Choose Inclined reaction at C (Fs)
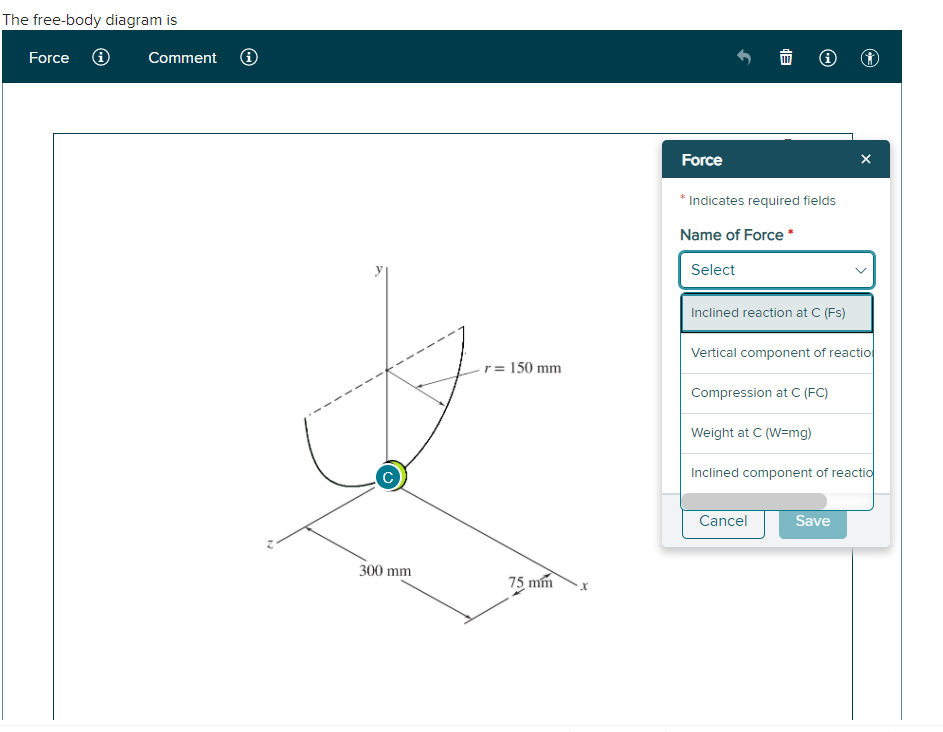This screenshot has width=943, height=732. [776, 312]
